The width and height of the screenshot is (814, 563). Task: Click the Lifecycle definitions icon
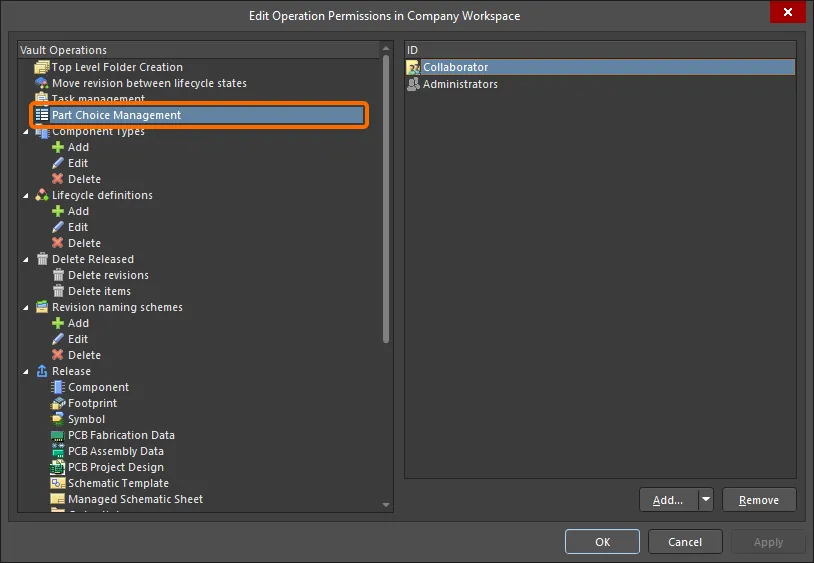tap(42, 195)
